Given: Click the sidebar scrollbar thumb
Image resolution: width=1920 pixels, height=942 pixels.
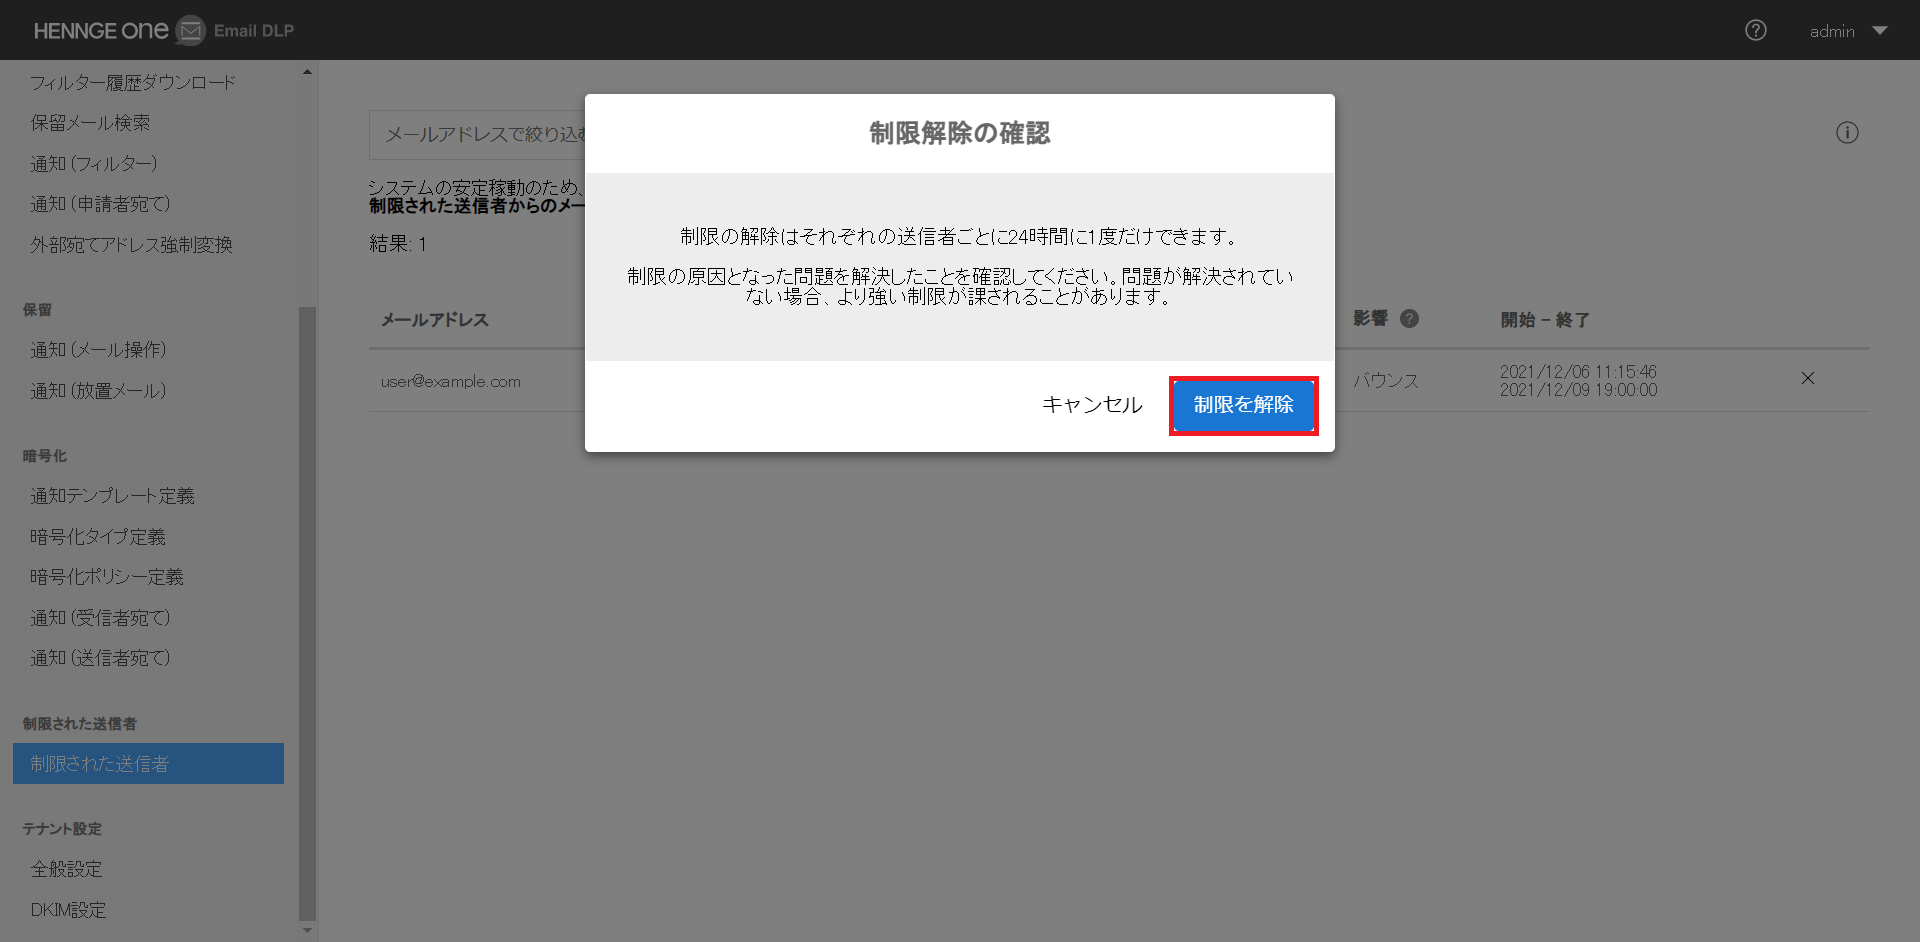Looking at the screenshot, I should (307, 613).
